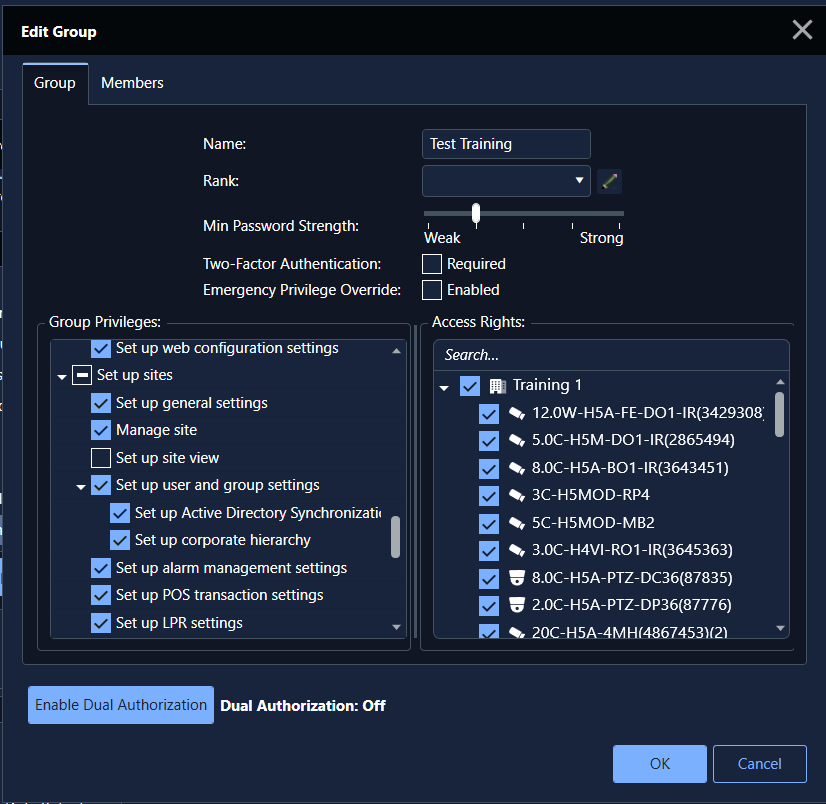Collapse Set up user and group settings node
The height and width of the screenshot is (804, 826).
81,487
